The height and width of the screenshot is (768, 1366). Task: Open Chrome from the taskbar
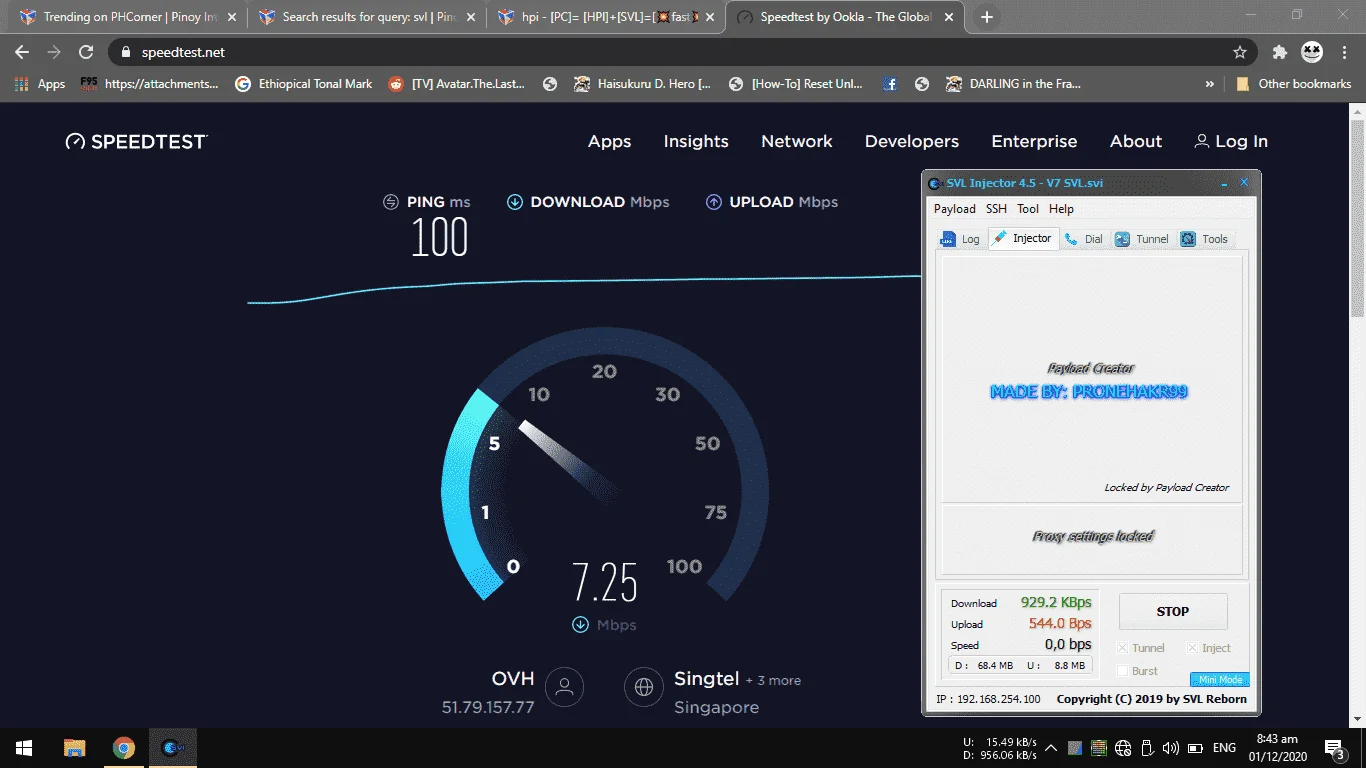tap(124, 748)
